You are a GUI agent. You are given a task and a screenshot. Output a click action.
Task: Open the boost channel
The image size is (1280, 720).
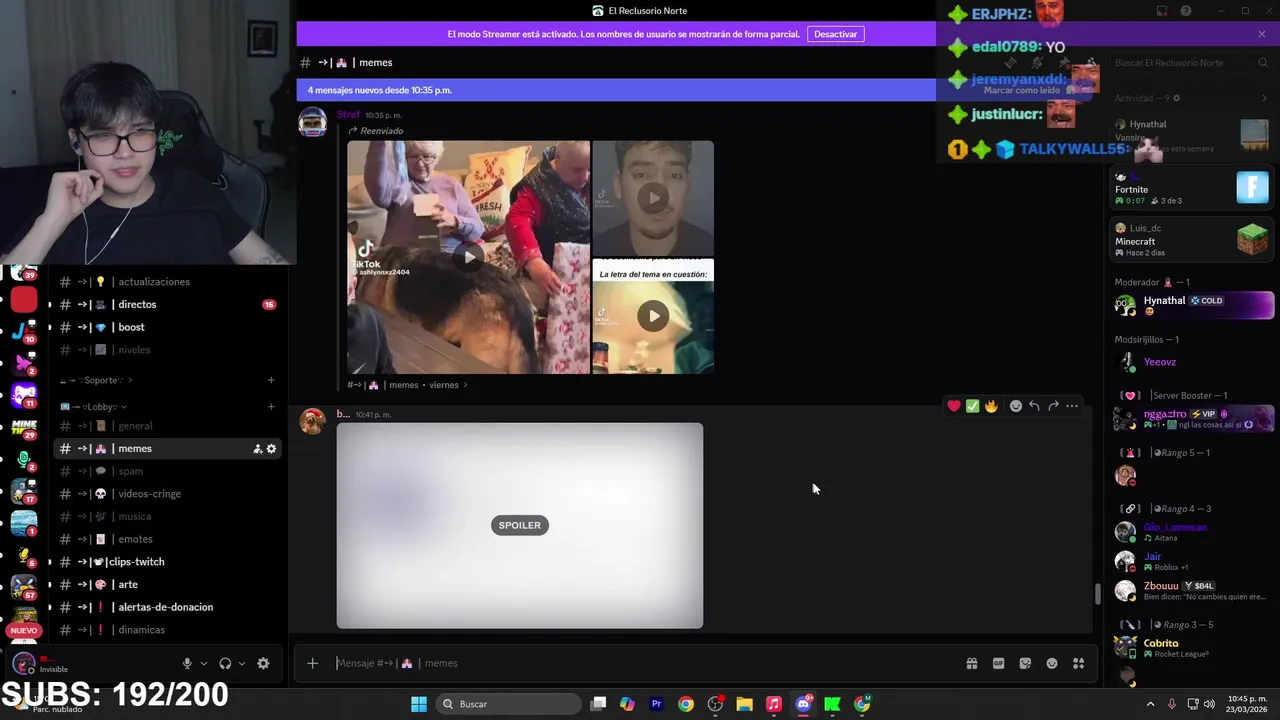167,327
